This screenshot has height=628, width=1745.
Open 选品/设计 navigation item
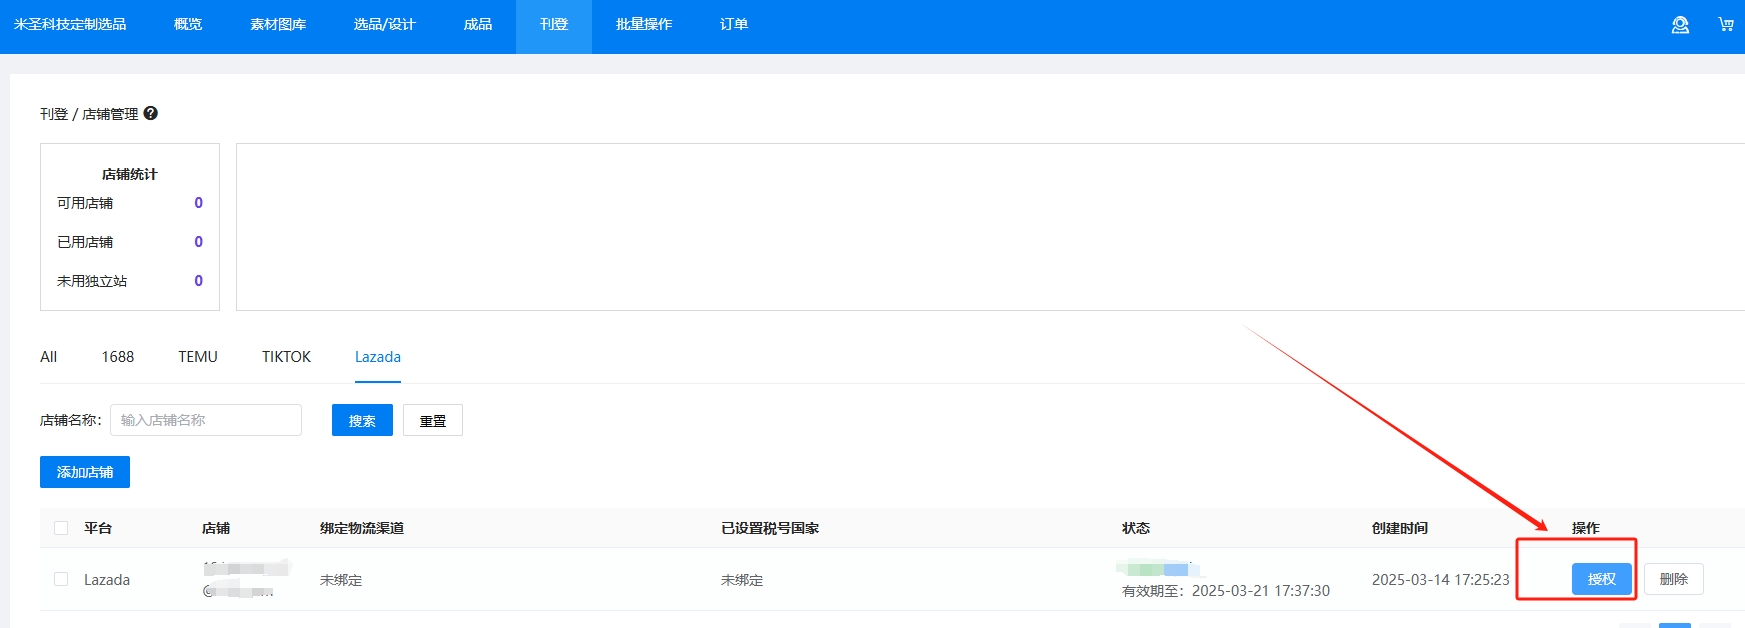[x=384, y=25]
